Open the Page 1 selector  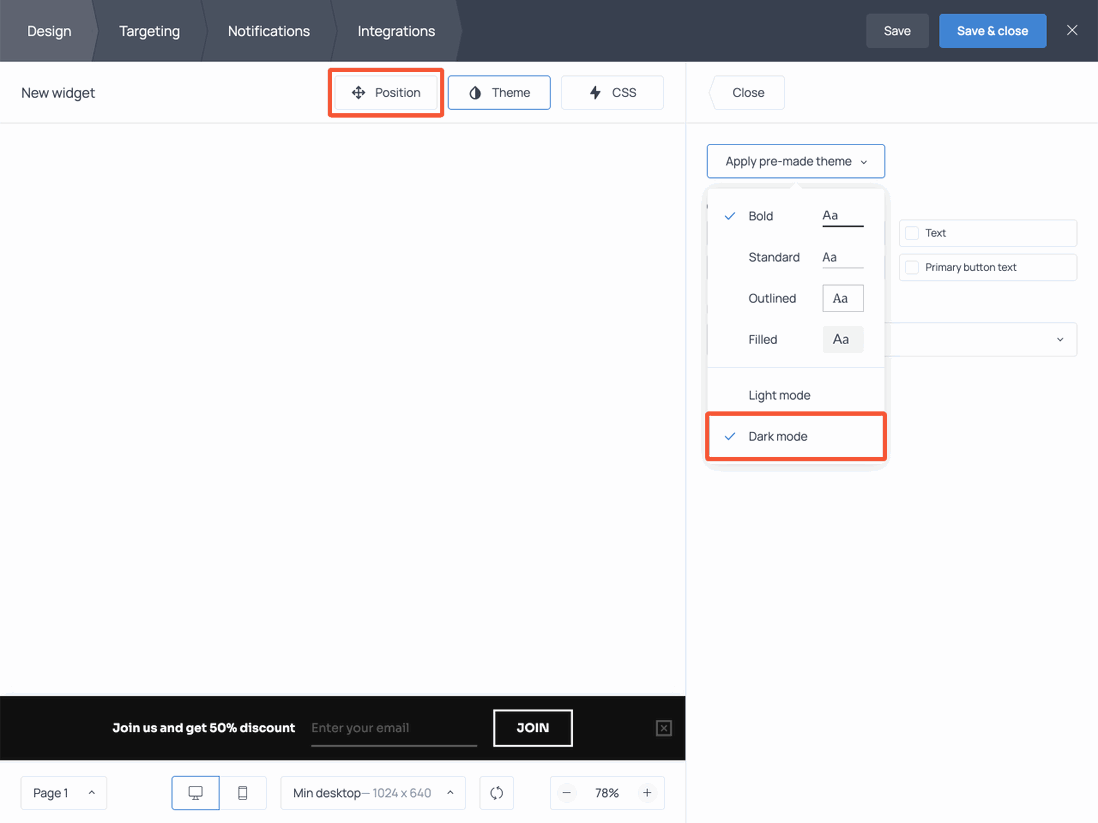pos(63,792)
